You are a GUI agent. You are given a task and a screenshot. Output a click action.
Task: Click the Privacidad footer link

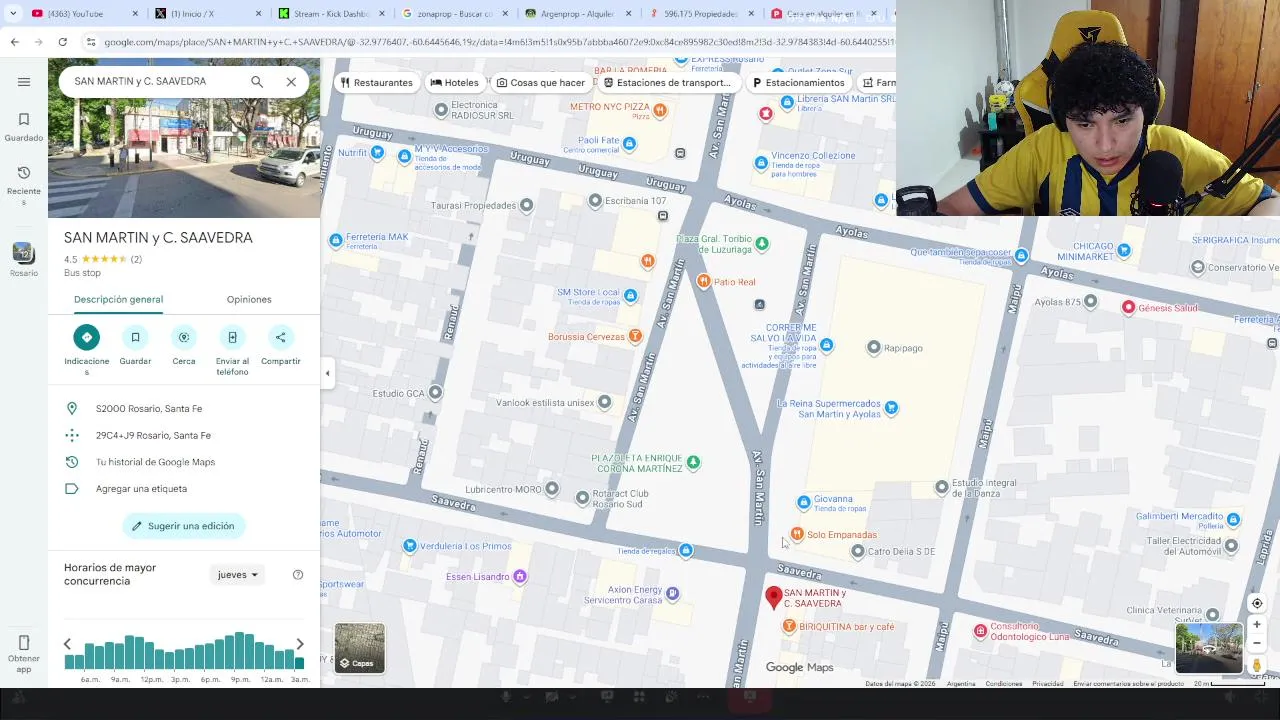pos(1047,684)
